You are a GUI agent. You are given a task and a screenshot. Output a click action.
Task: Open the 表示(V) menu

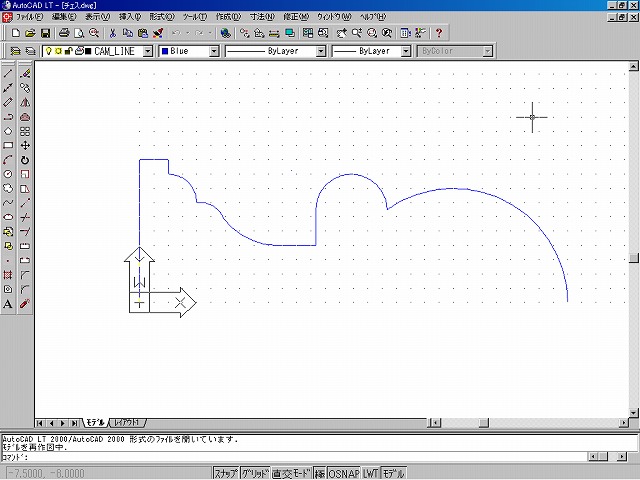(x=98, y=17)
